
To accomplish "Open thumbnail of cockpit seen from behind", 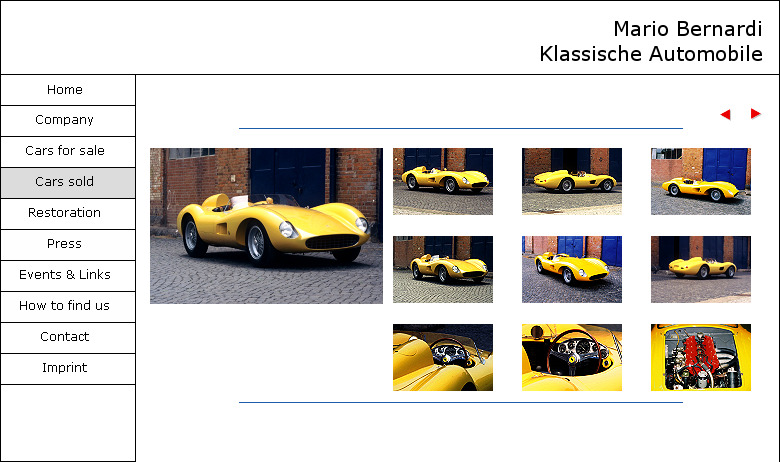I will (443, 357).
